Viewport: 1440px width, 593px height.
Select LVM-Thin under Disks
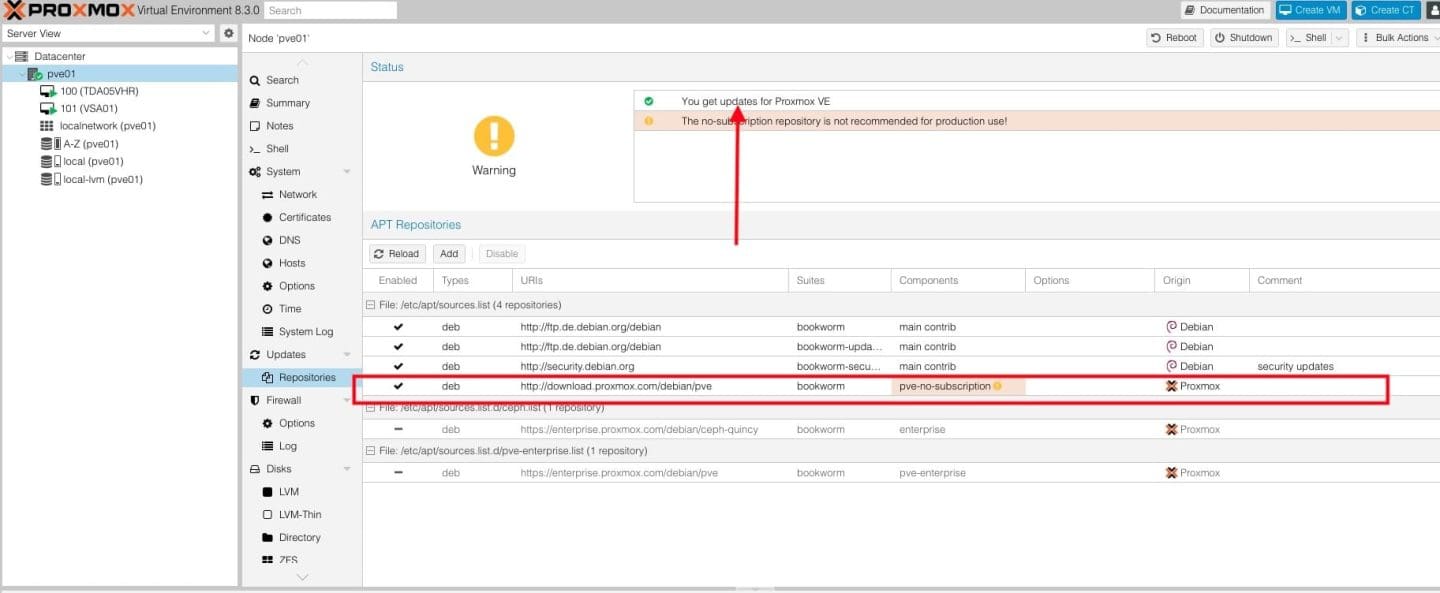coord(300,515)
